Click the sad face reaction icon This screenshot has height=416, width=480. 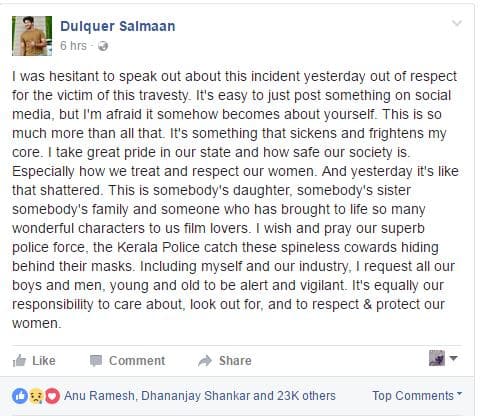click(x=36, y=396)
